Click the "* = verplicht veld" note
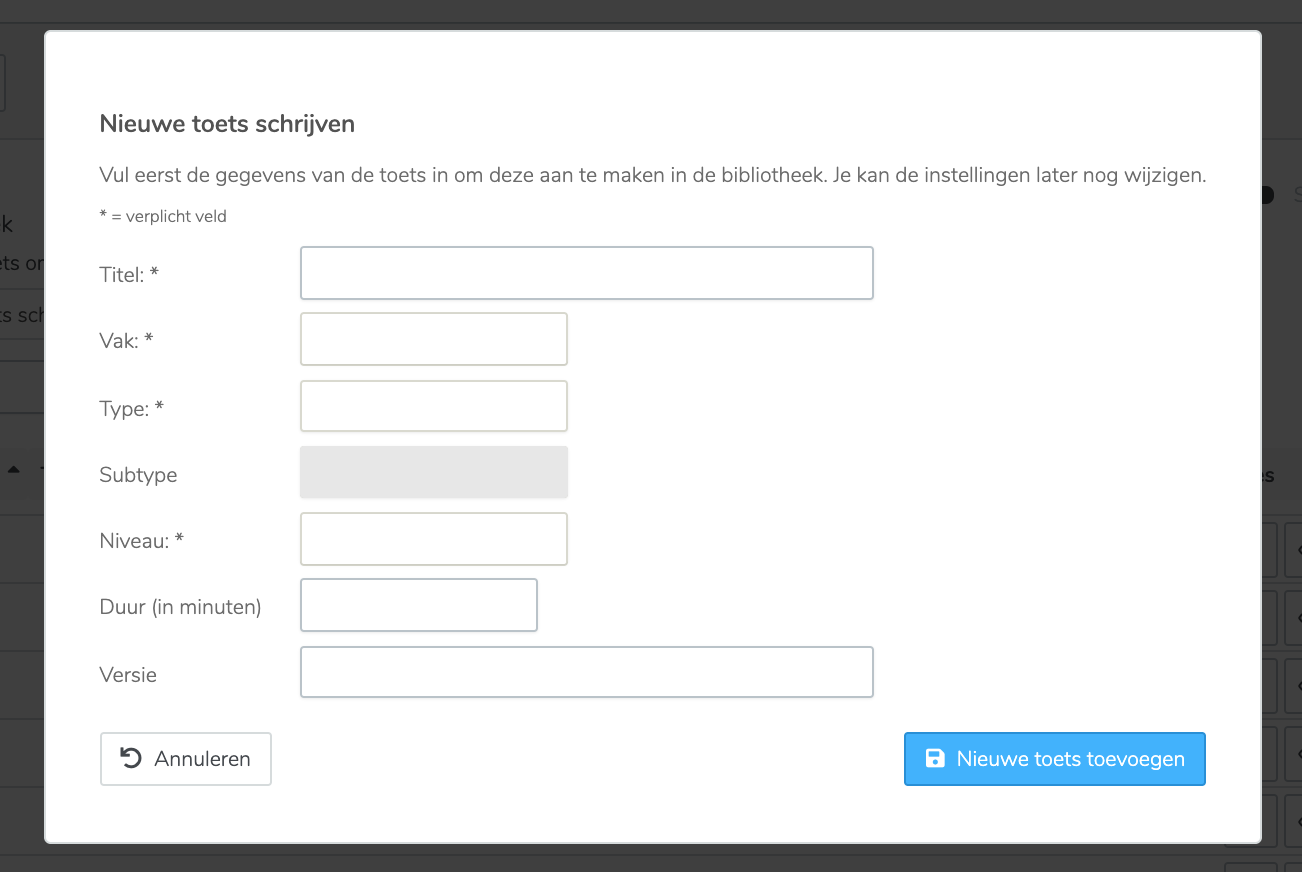 click(163, 216)
